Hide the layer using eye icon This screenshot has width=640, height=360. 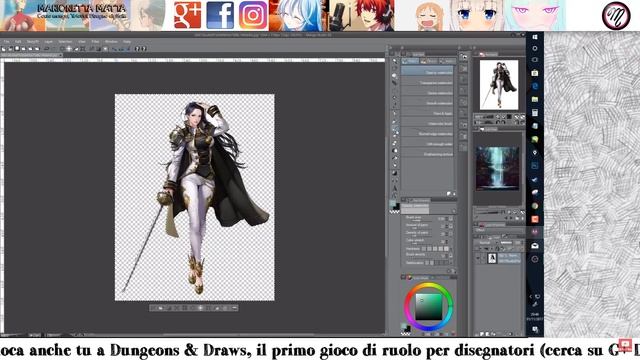pos(478,258)
